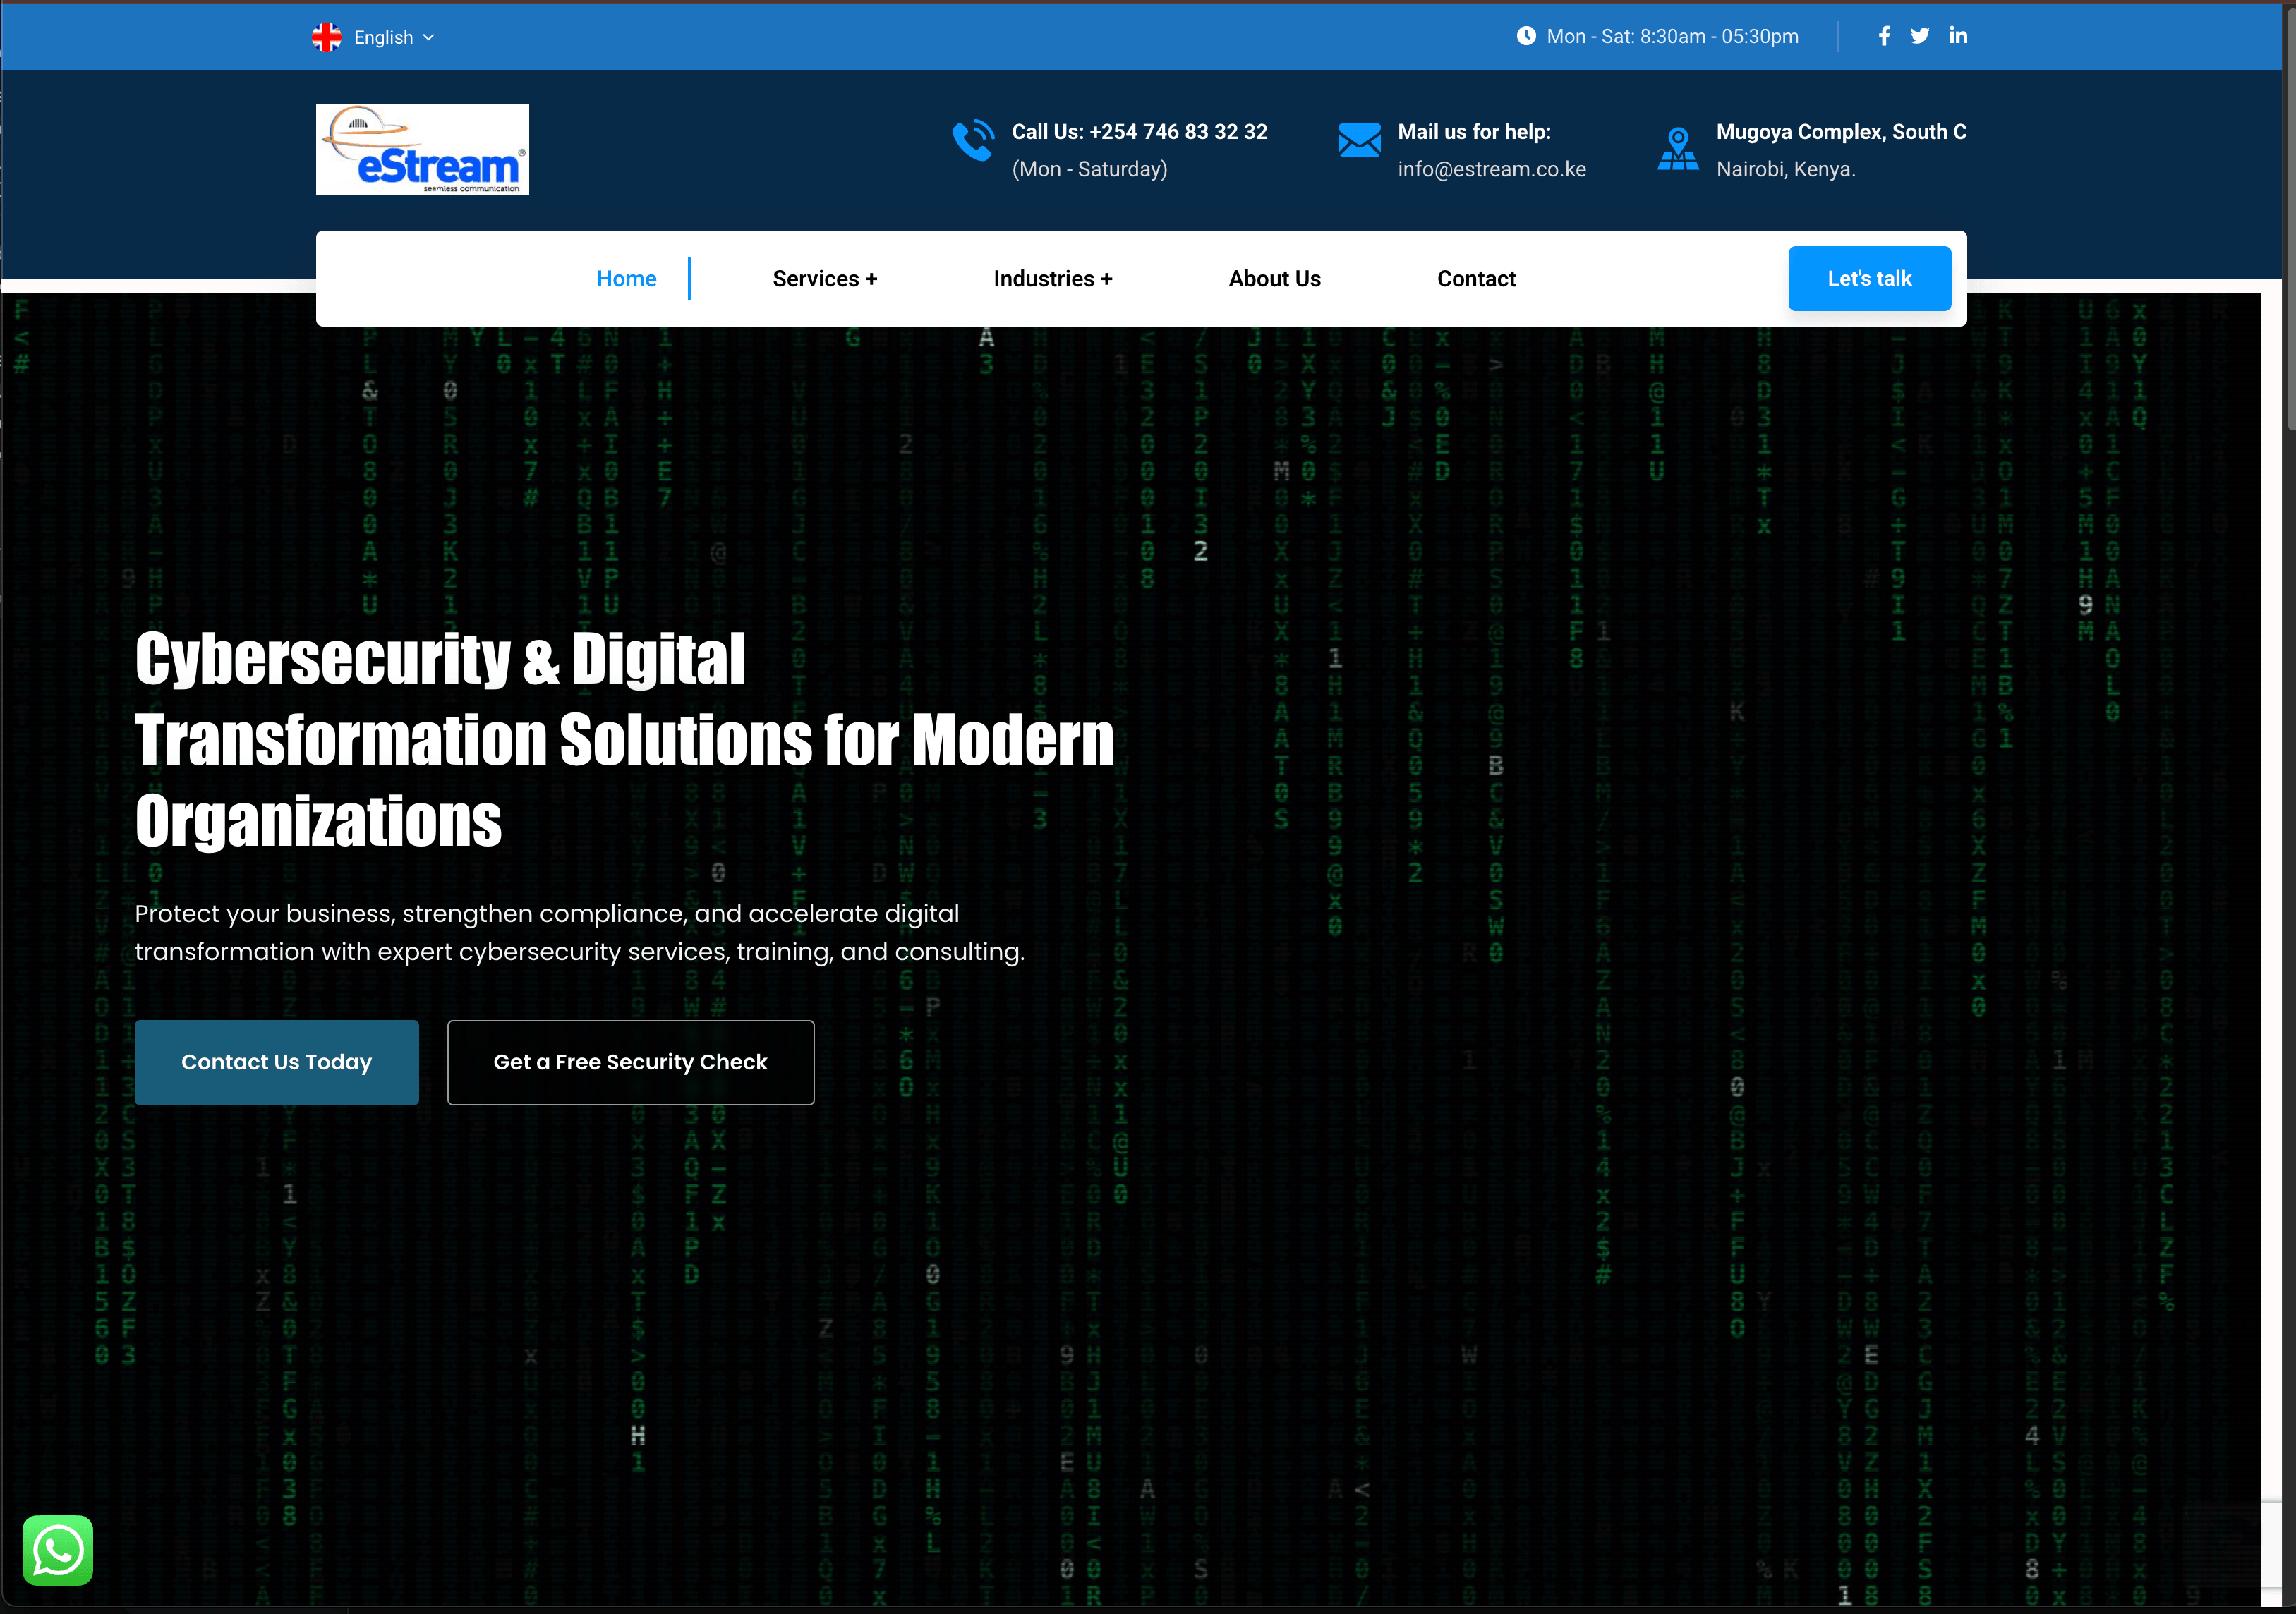Expand the Industries + menu
This screenshot has height=1614, width=2296.
pyautogui.click(x=1053, y=279)
